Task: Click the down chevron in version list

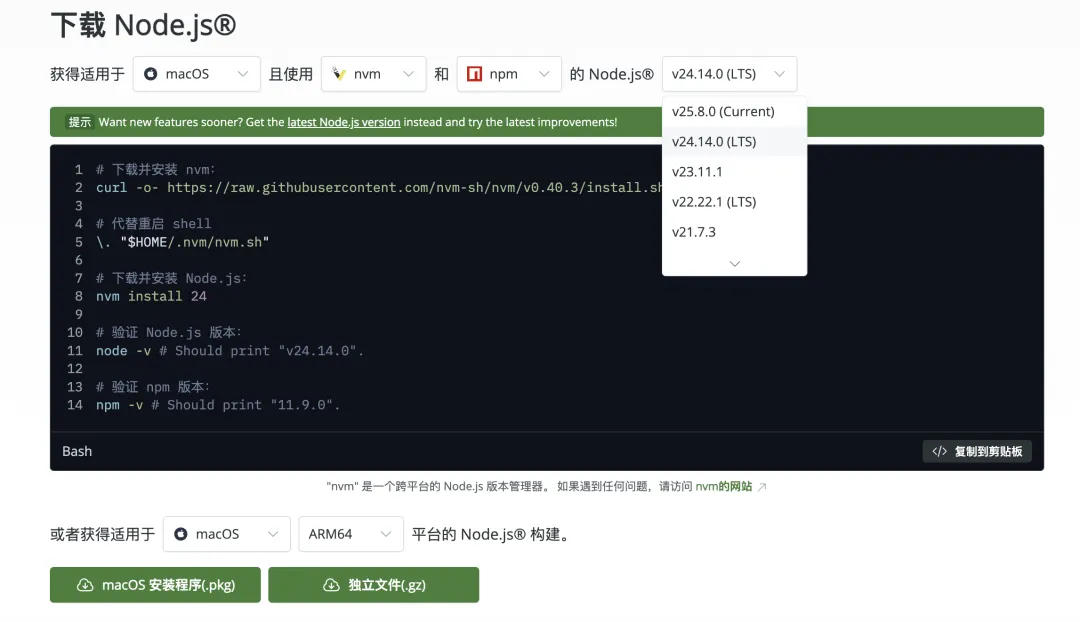Action: point(735,264)
